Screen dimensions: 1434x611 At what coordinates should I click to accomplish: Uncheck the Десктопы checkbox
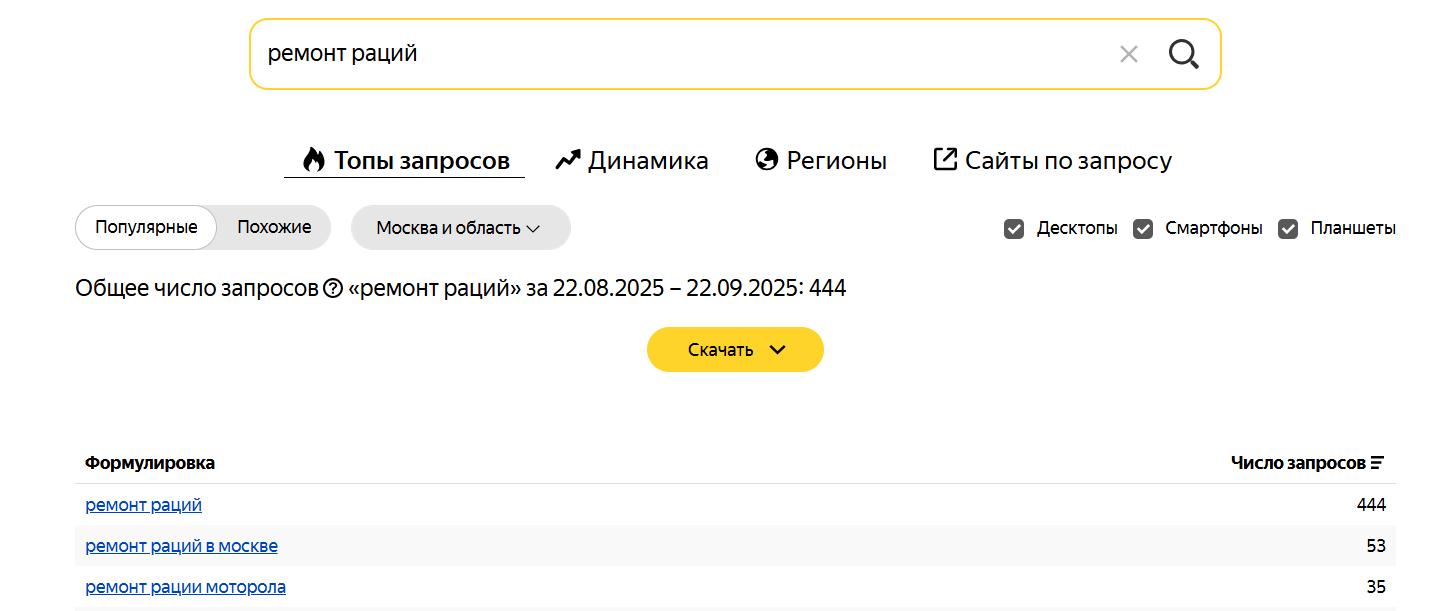[x=1014, y=229]
